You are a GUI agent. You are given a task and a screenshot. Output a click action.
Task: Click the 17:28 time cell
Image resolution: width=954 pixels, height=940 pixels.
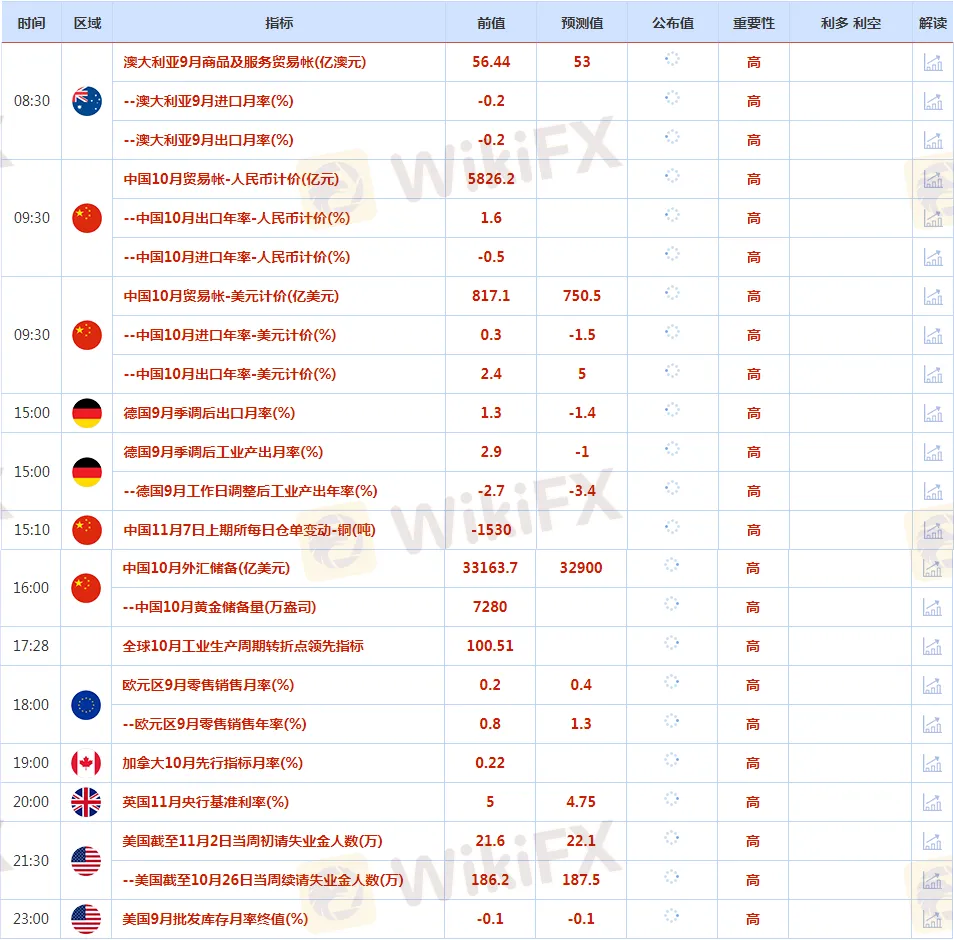click(31, 646)
